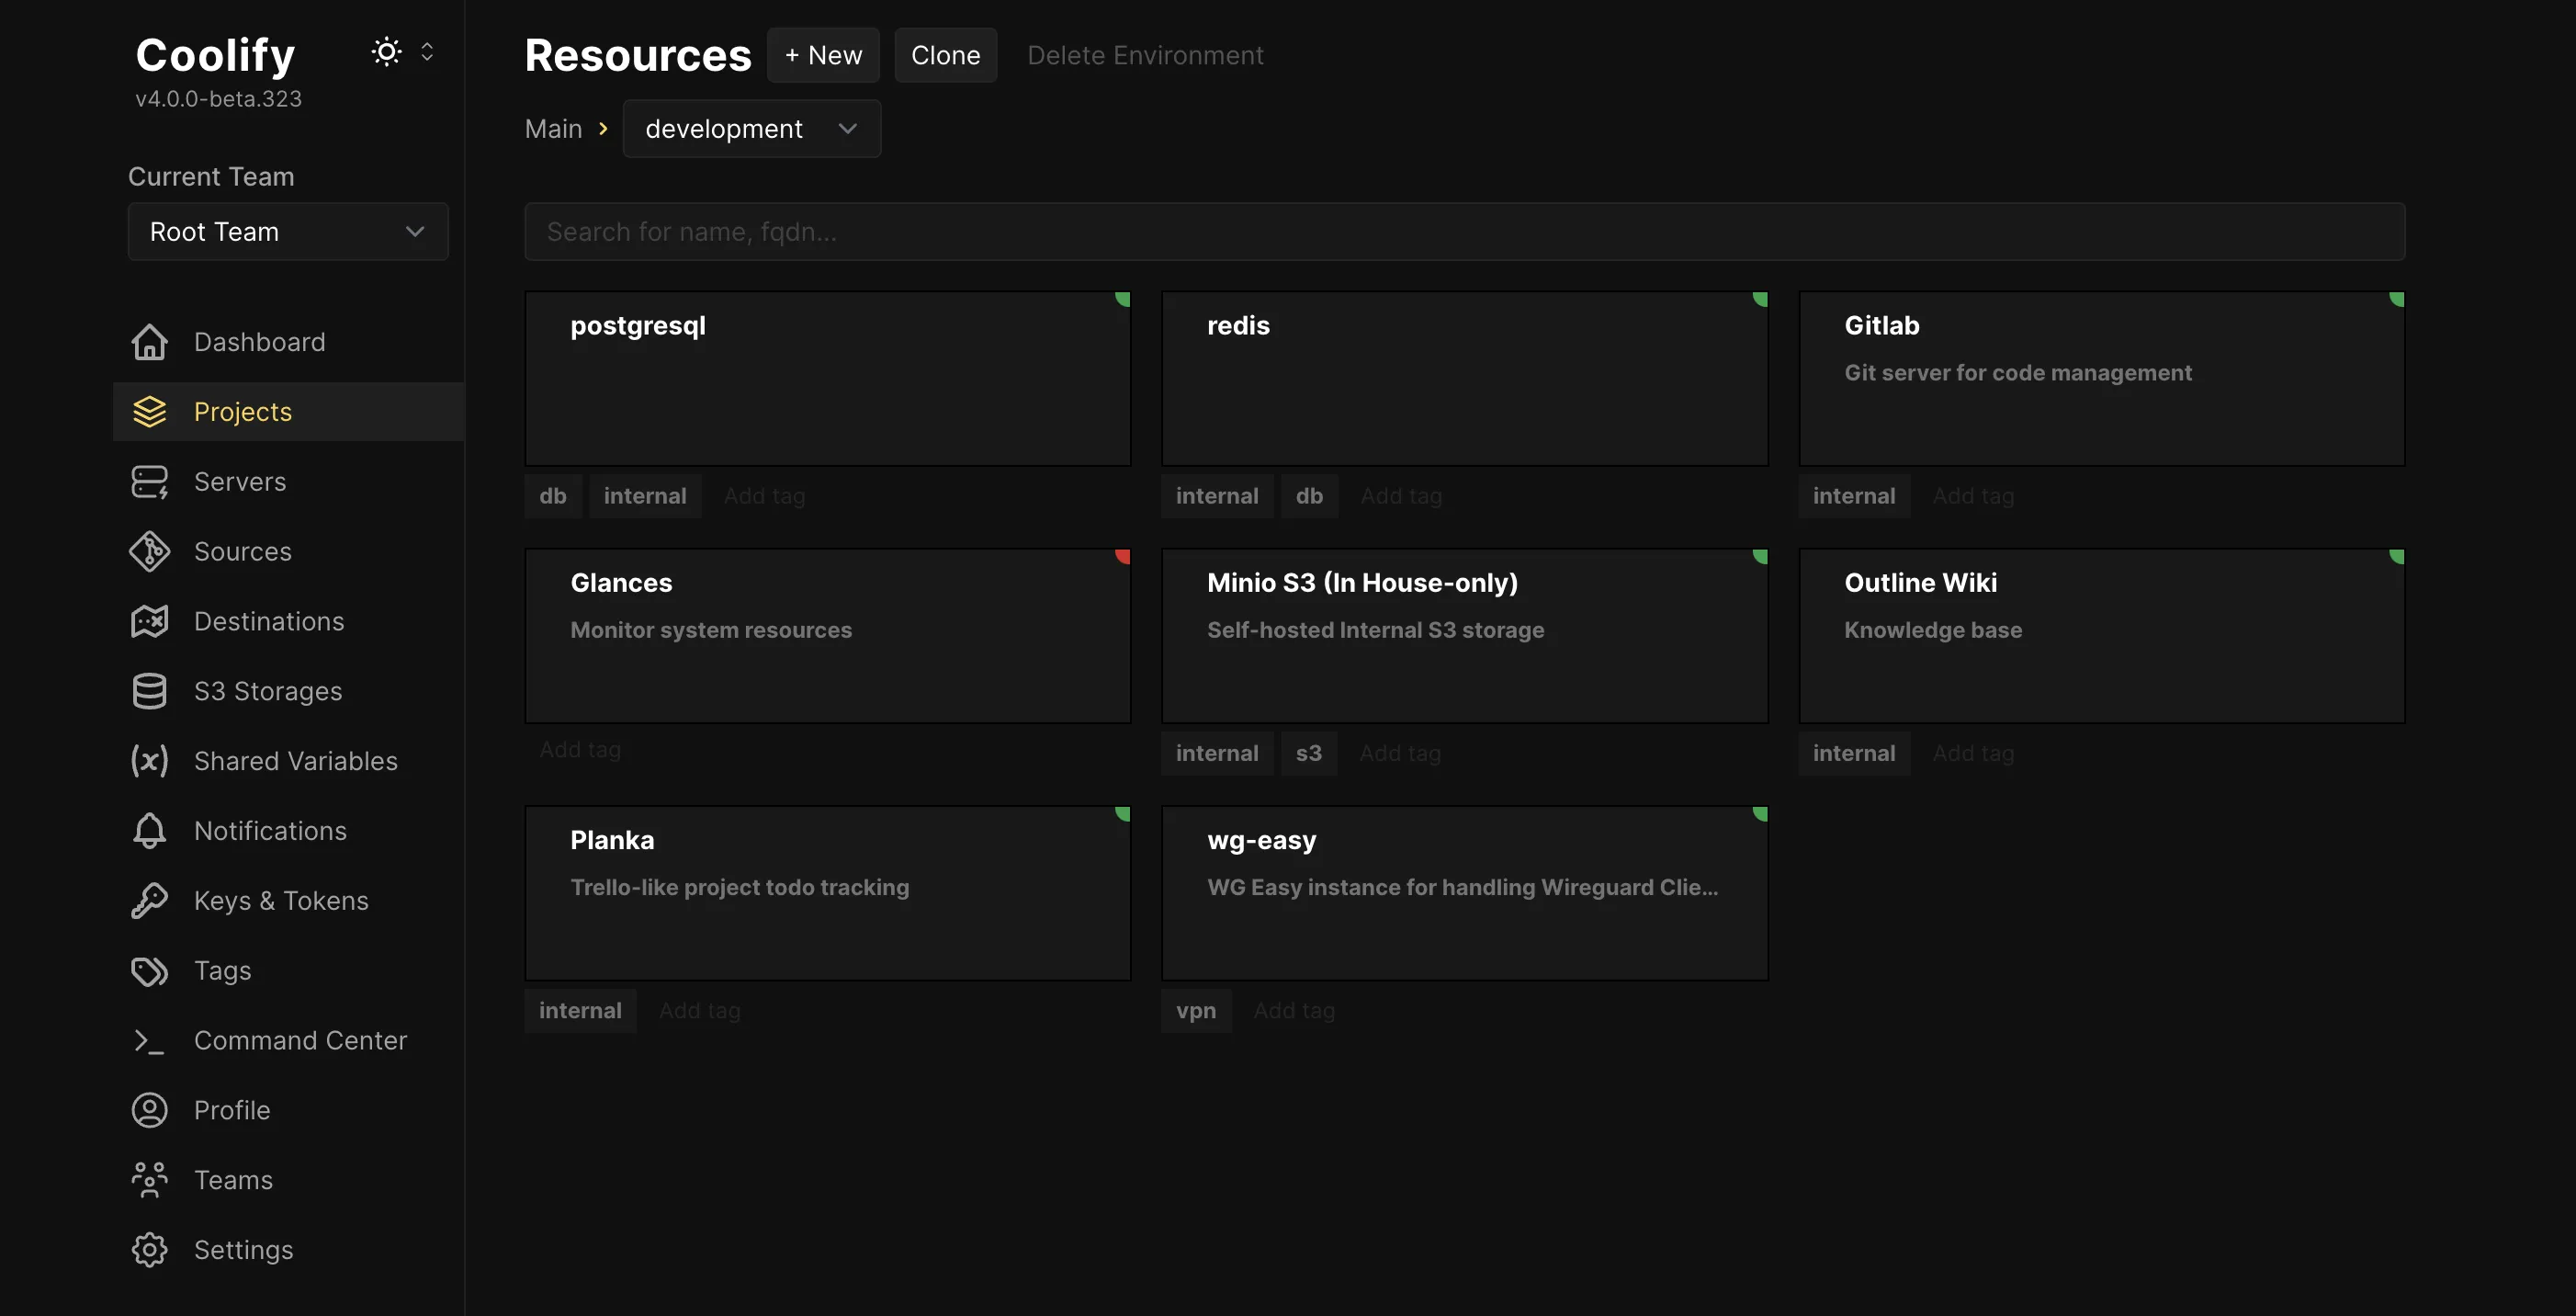Image resolution: width=2576 pixels, height=1316 pixels.
Task: Click the + New button
Action: [823, 55]
